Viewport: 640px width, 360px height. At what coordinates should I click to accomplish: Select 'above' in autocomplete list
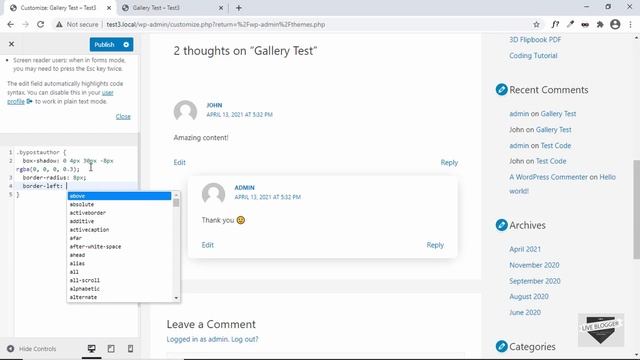tap(120, 196)
